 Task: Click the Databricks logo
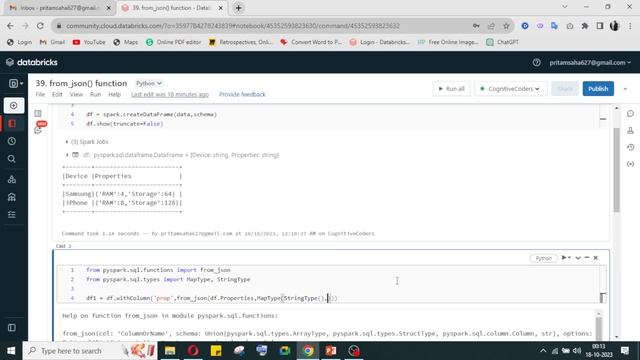(x=32, y=62)
